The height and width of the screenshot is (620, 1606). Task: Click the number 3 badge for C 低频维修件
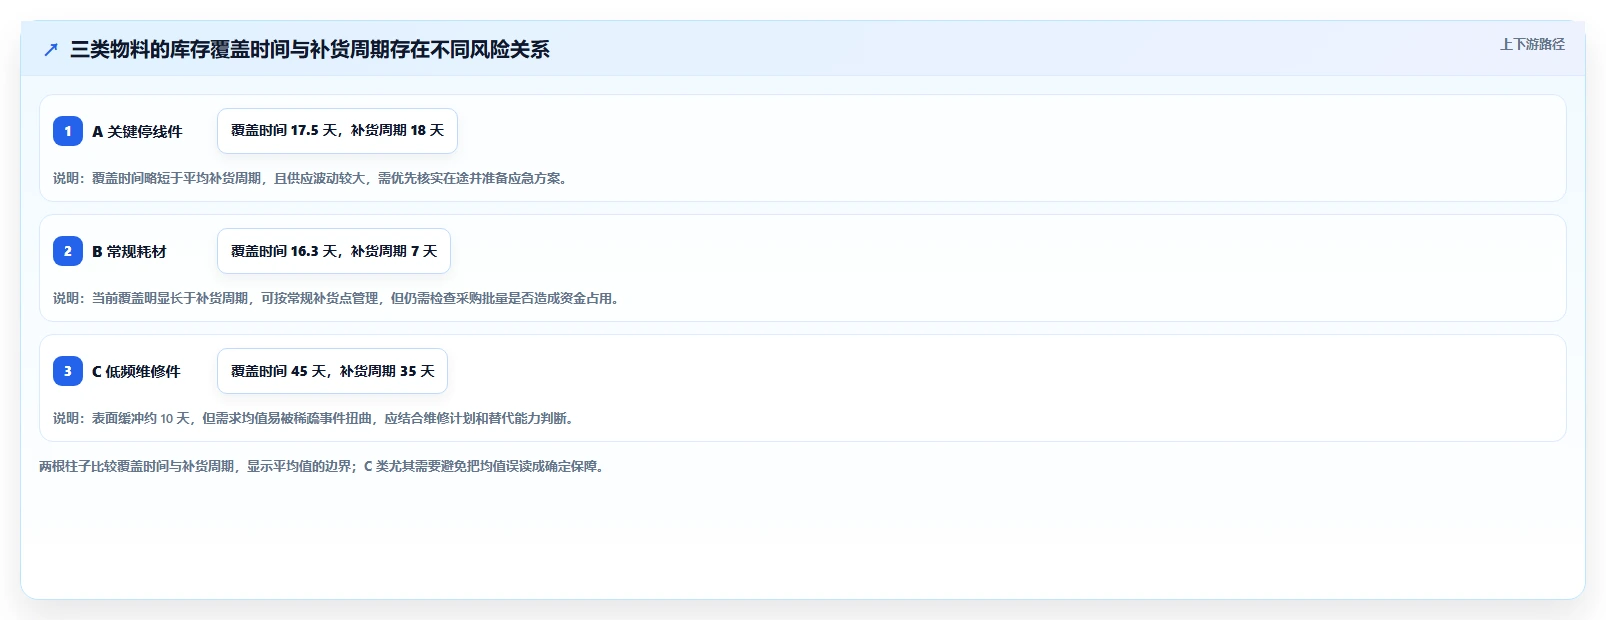[68, 371]
